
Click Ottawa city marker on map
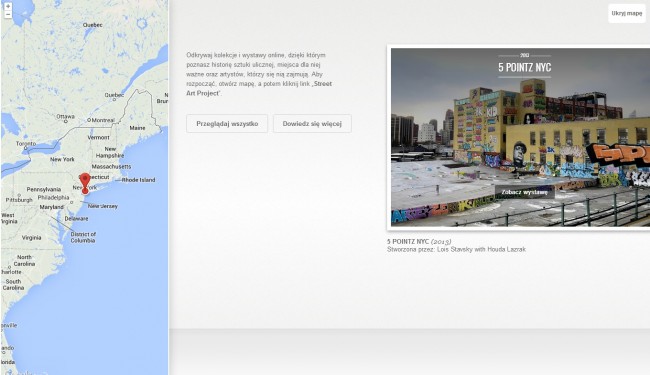(65, 121)
